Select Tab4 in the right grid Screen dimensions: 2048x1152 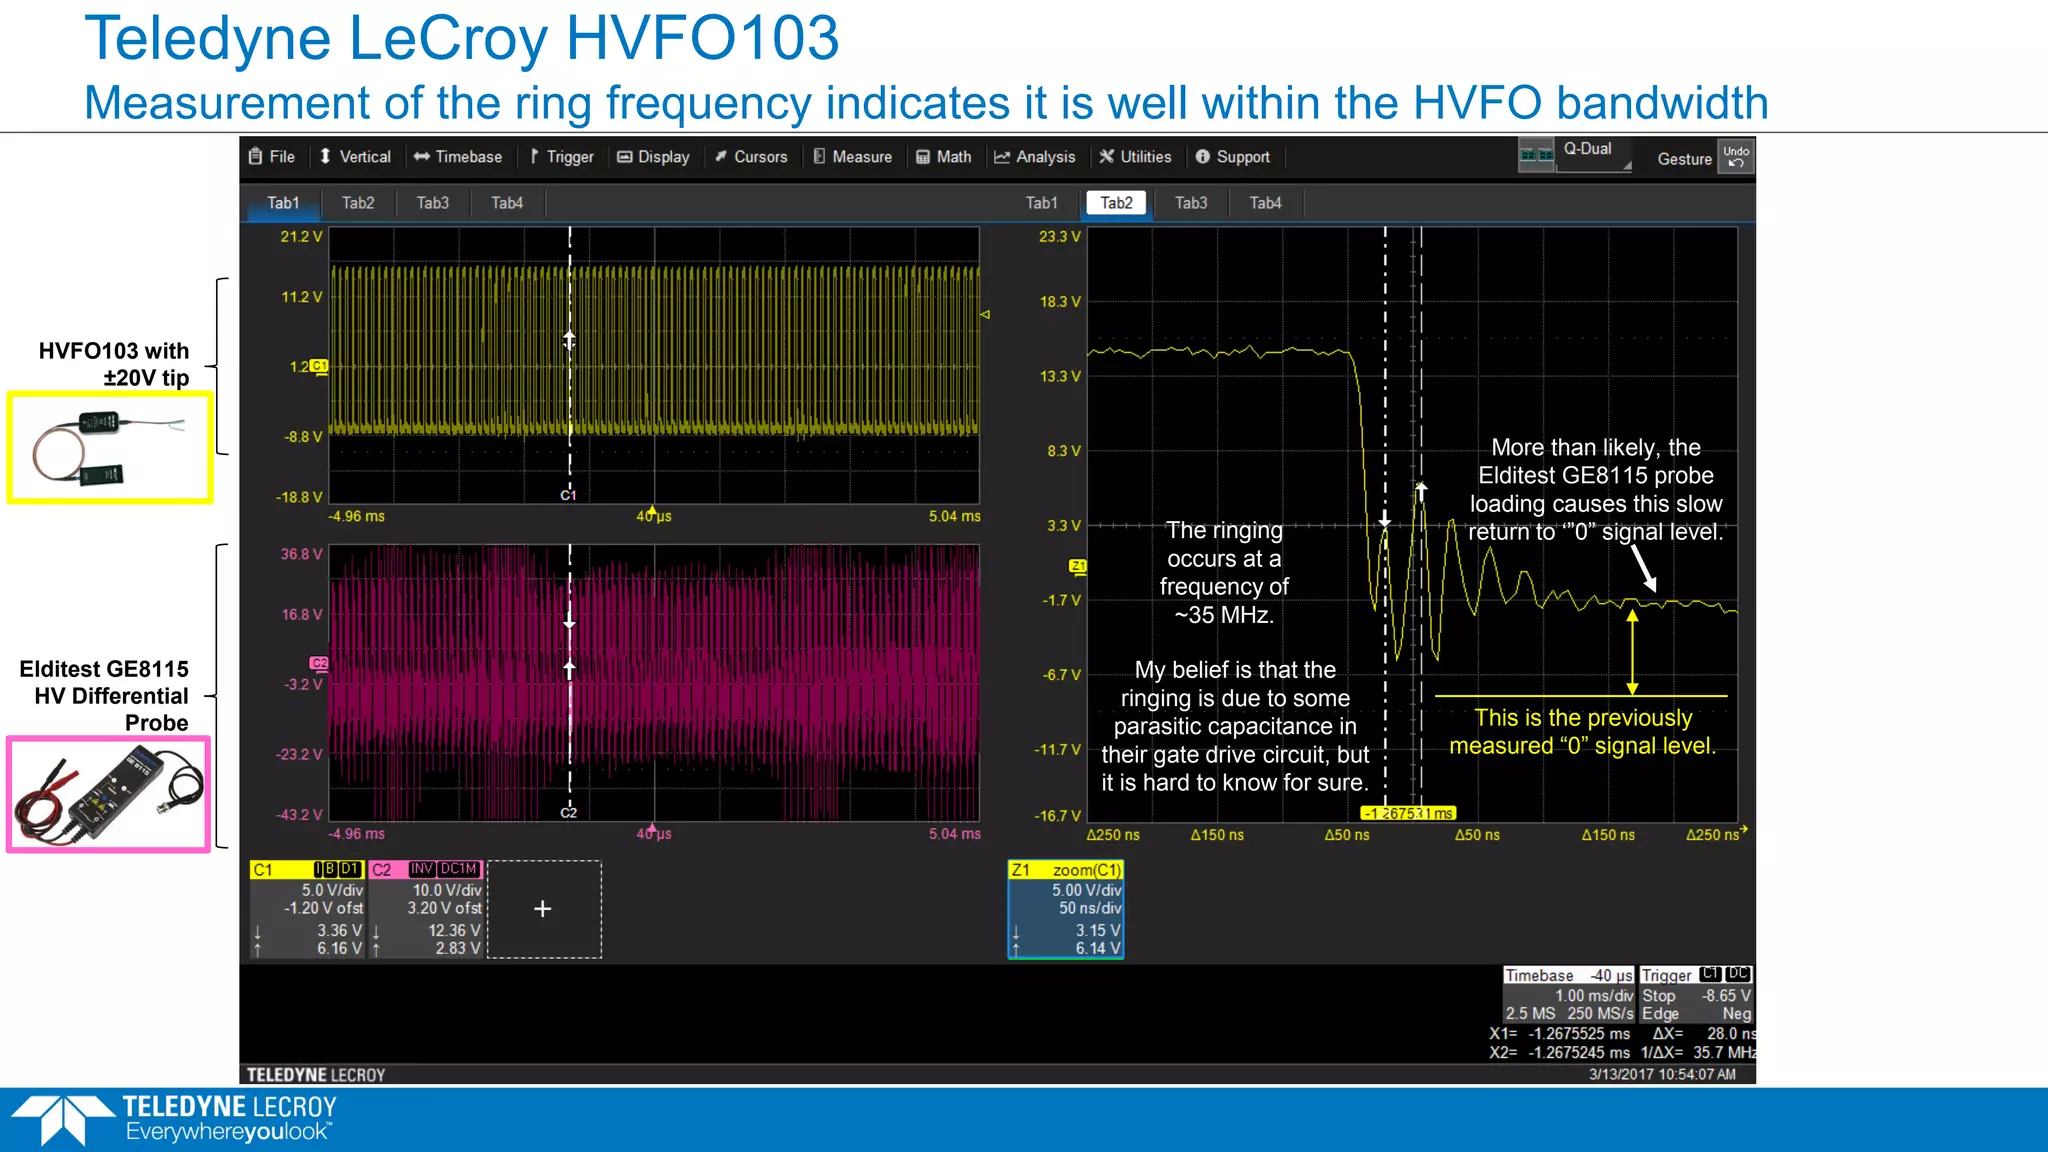1265,203
